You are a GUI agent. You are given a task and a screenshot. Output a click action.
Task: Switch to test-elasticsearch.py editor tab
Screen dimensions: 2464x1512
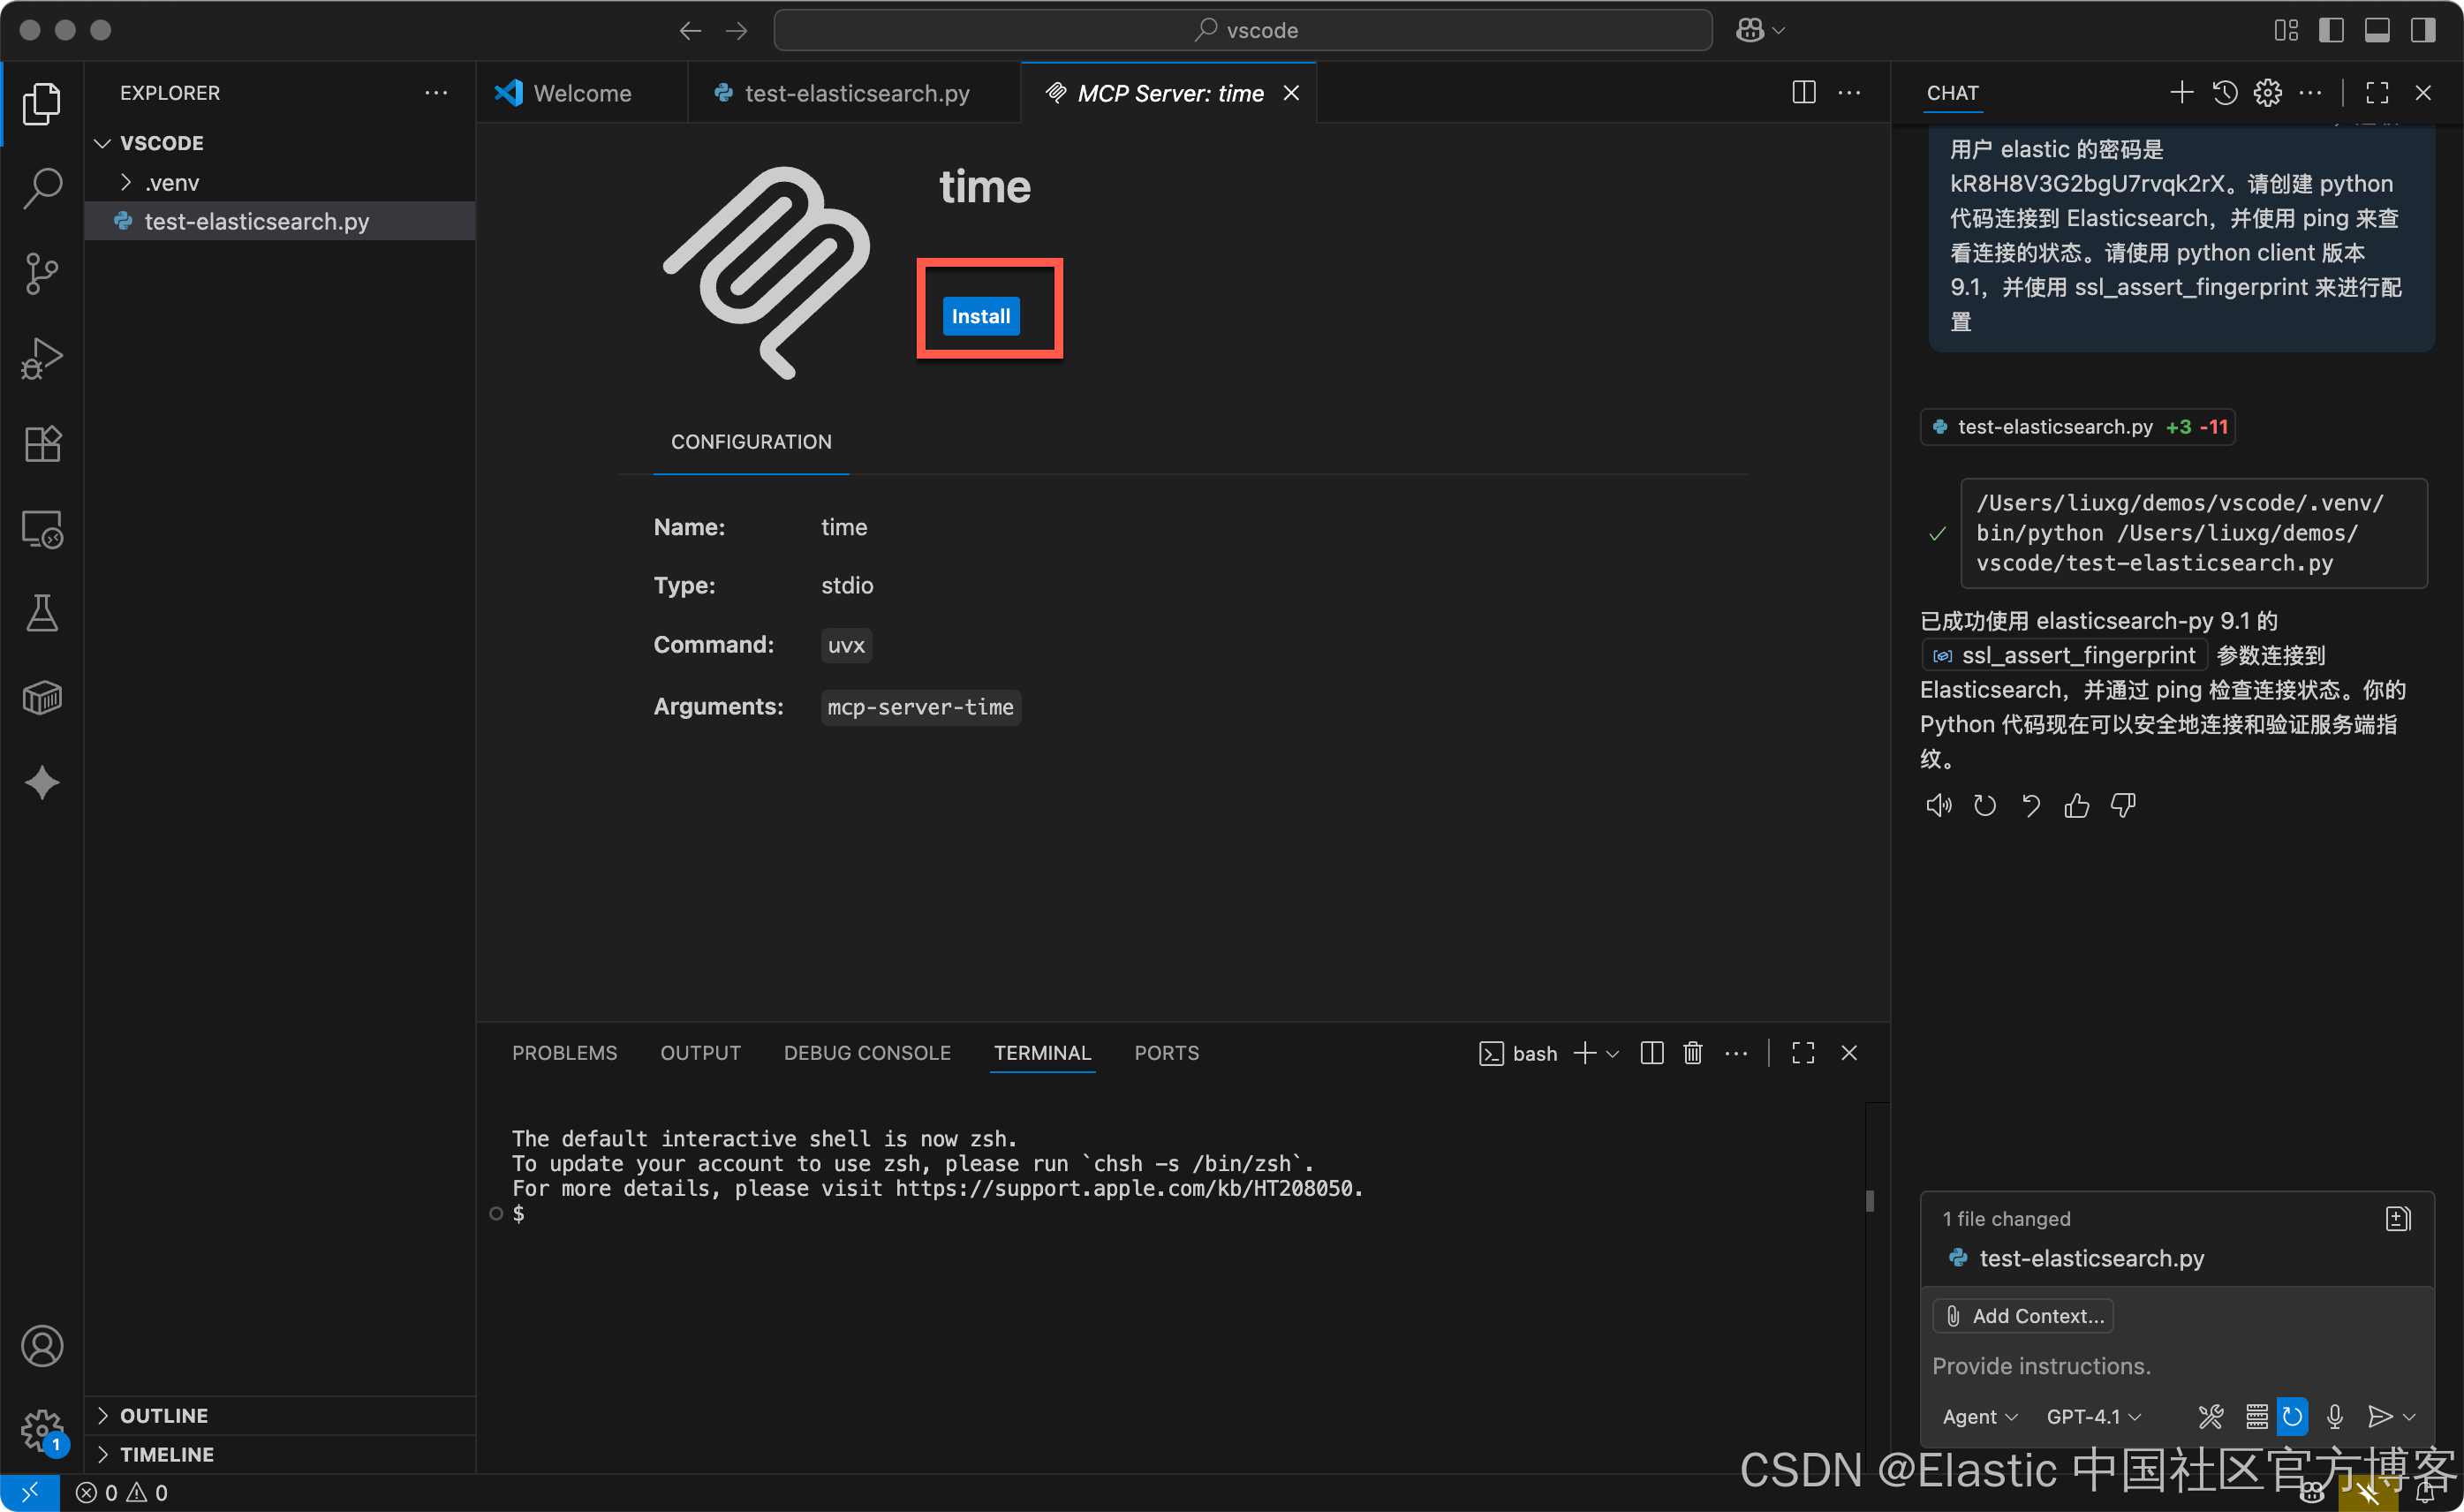pyautogui.click(x=855, y=93)
